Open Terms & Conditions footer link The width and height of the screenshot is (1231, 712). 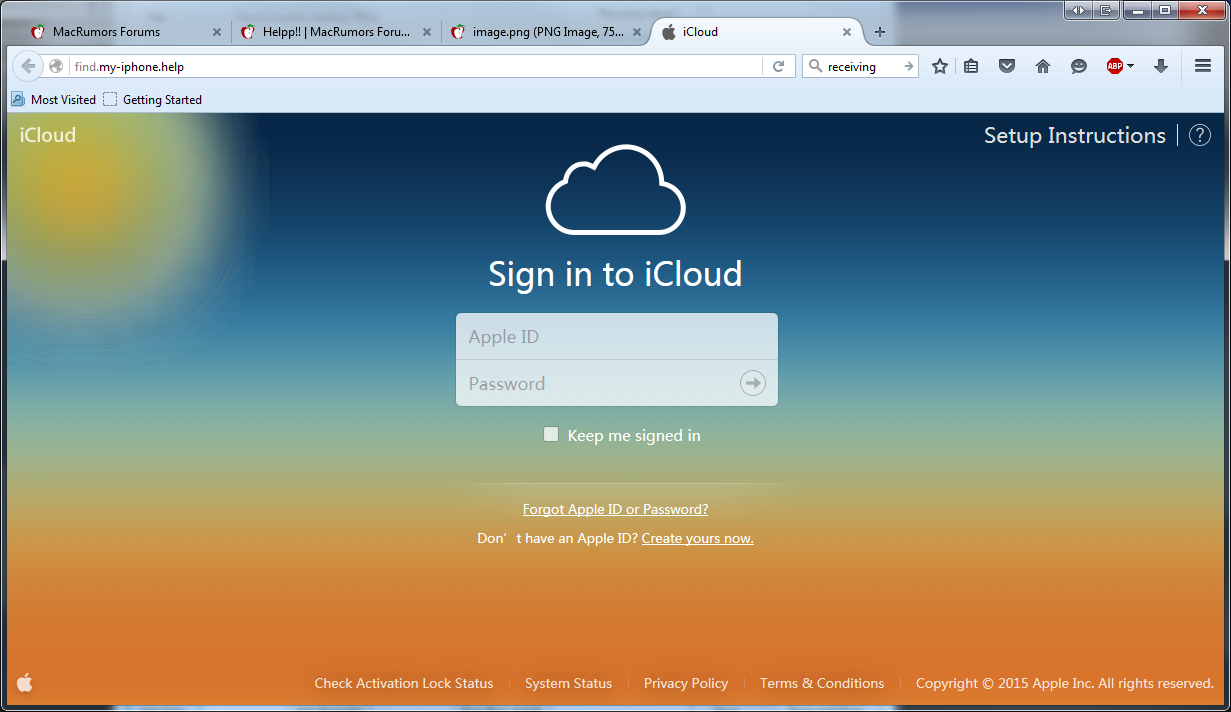pyautogui.click(x=822, y=683)
